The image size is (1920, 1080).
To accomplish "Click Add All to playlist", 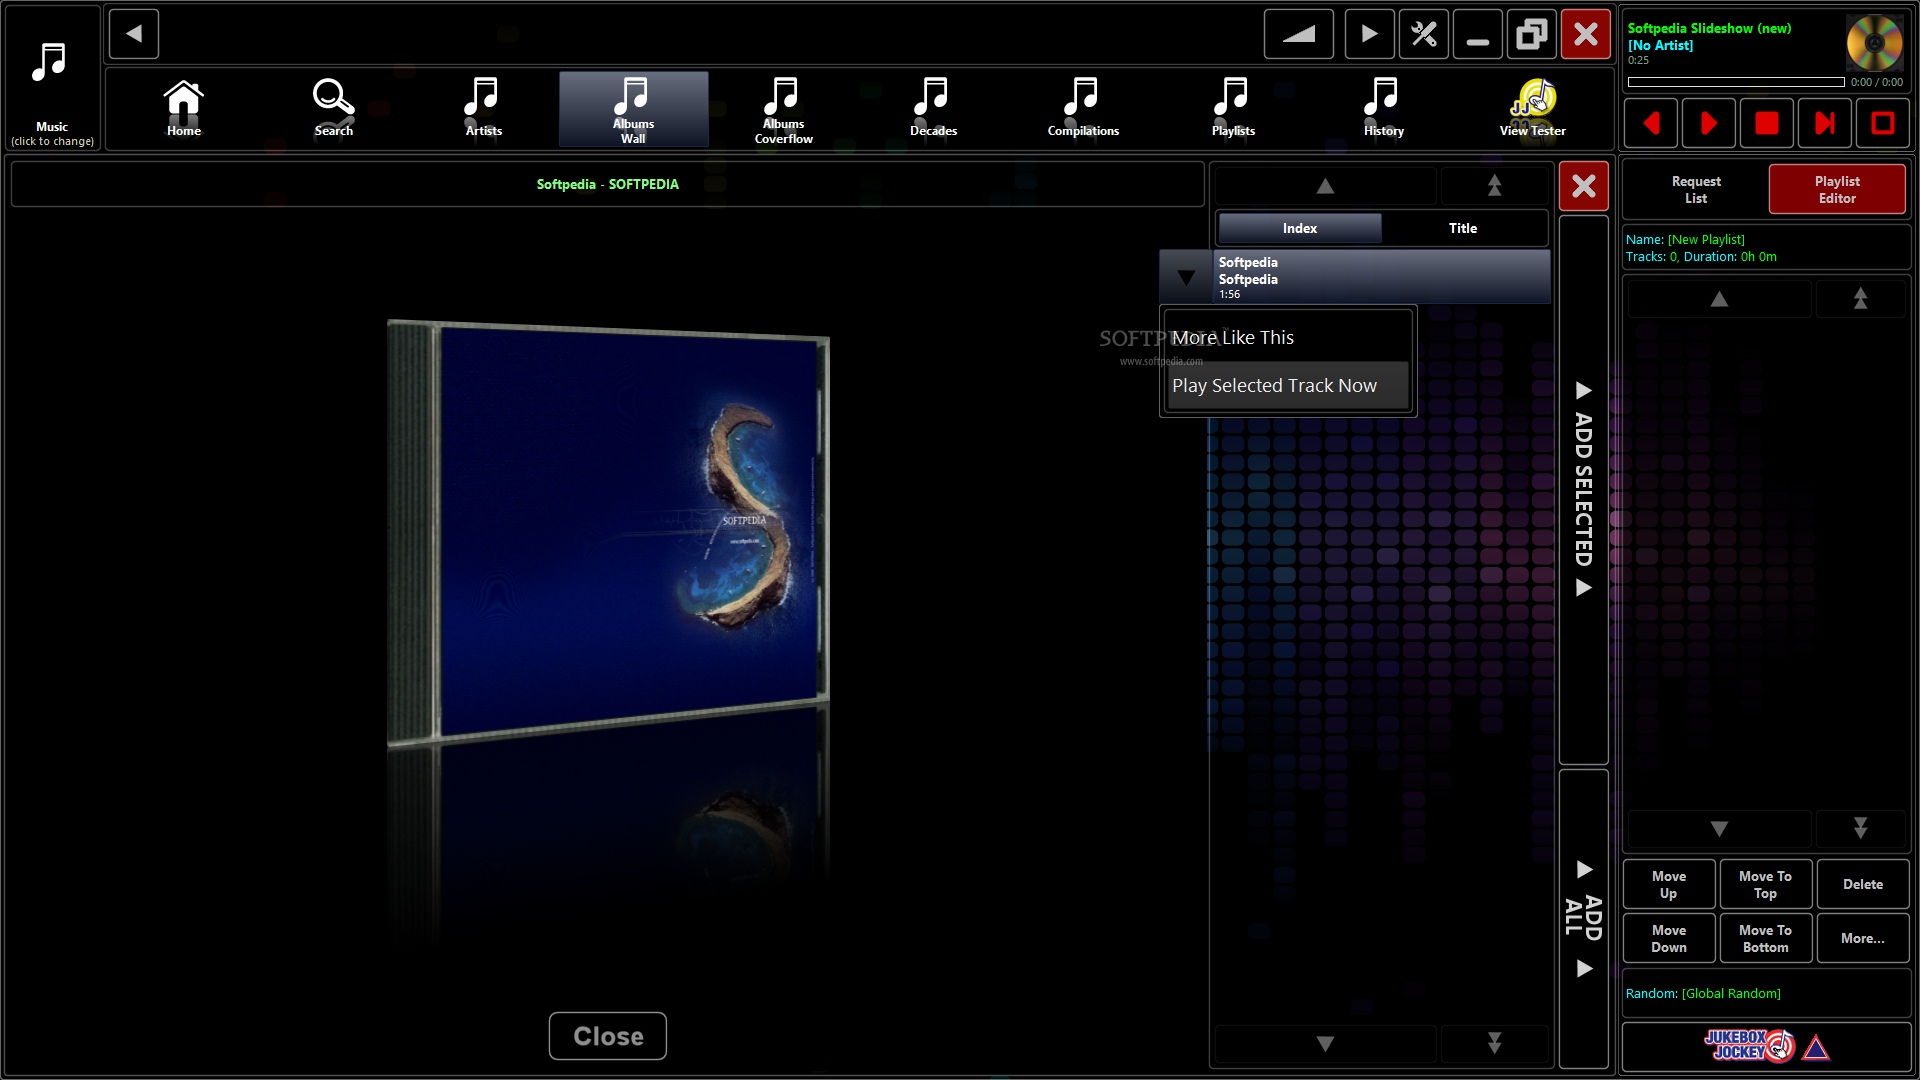I will click(1584, 918).
